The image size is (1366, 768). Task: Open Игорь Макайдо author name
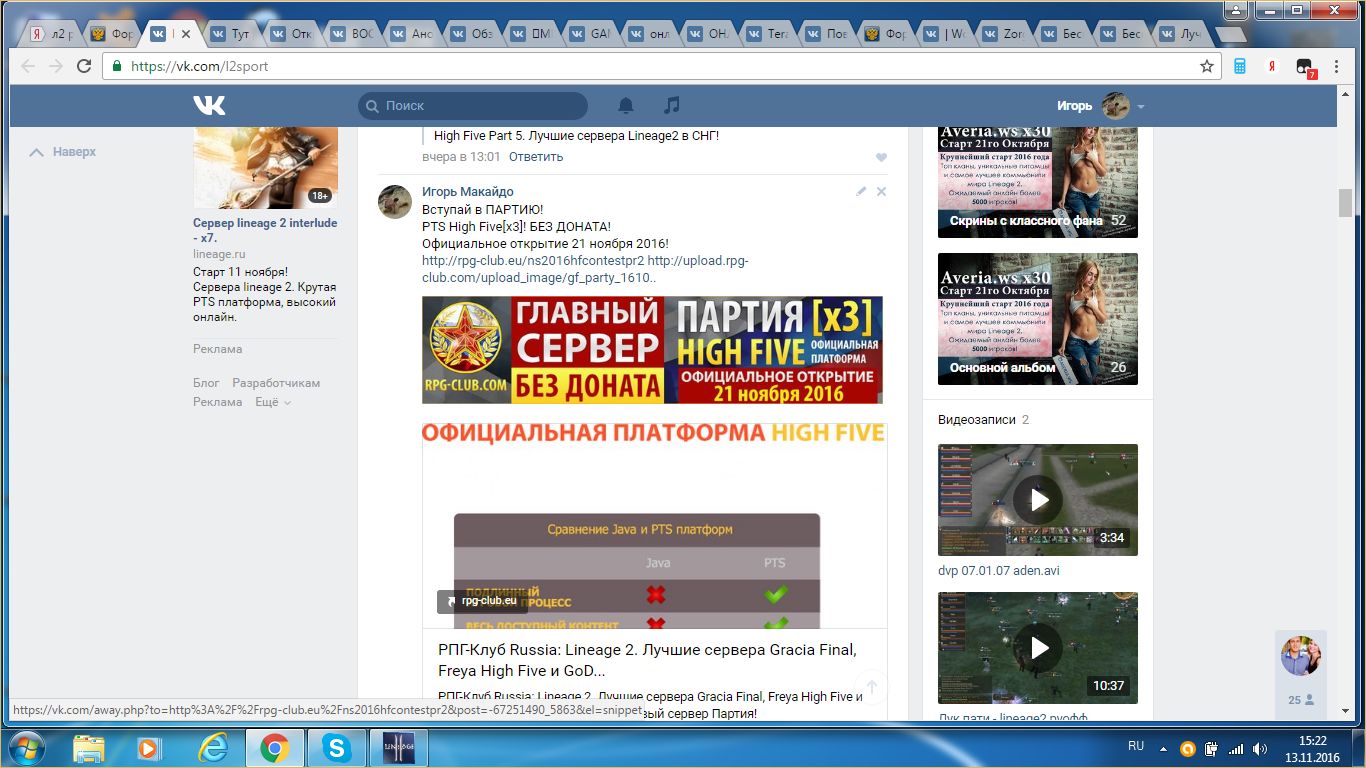pos(468,192)
